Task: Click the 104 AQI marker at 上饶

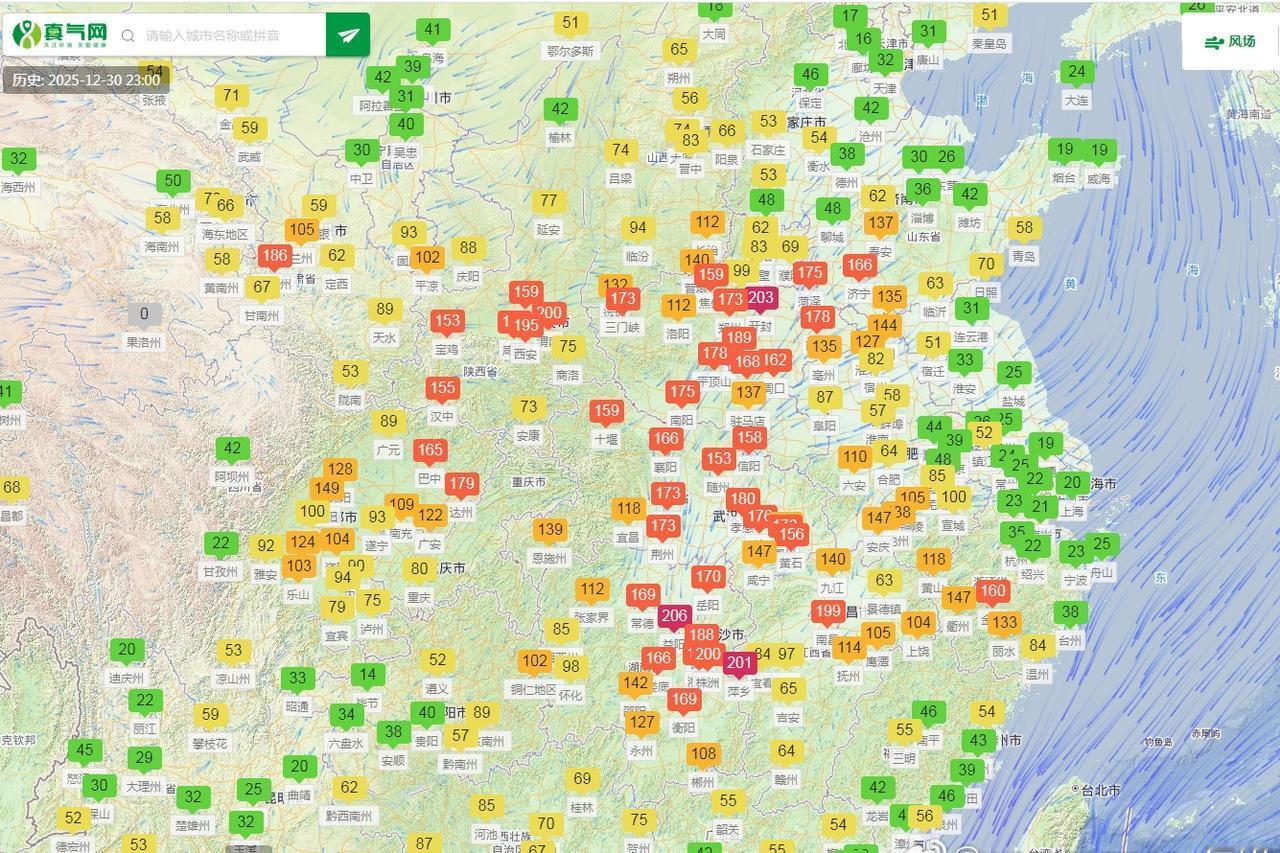Action: pyautogui.click(x=918, y=622)
